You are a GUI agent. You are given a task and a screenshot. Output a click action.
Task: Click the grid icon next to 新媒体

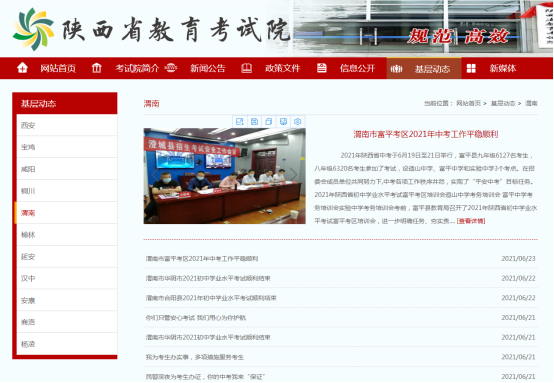(x=471, y=68)
